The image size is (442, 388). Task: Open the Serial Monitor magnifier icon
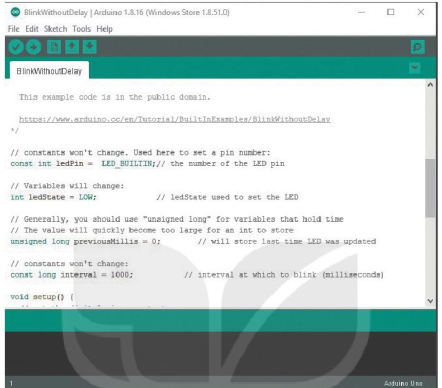418,47
